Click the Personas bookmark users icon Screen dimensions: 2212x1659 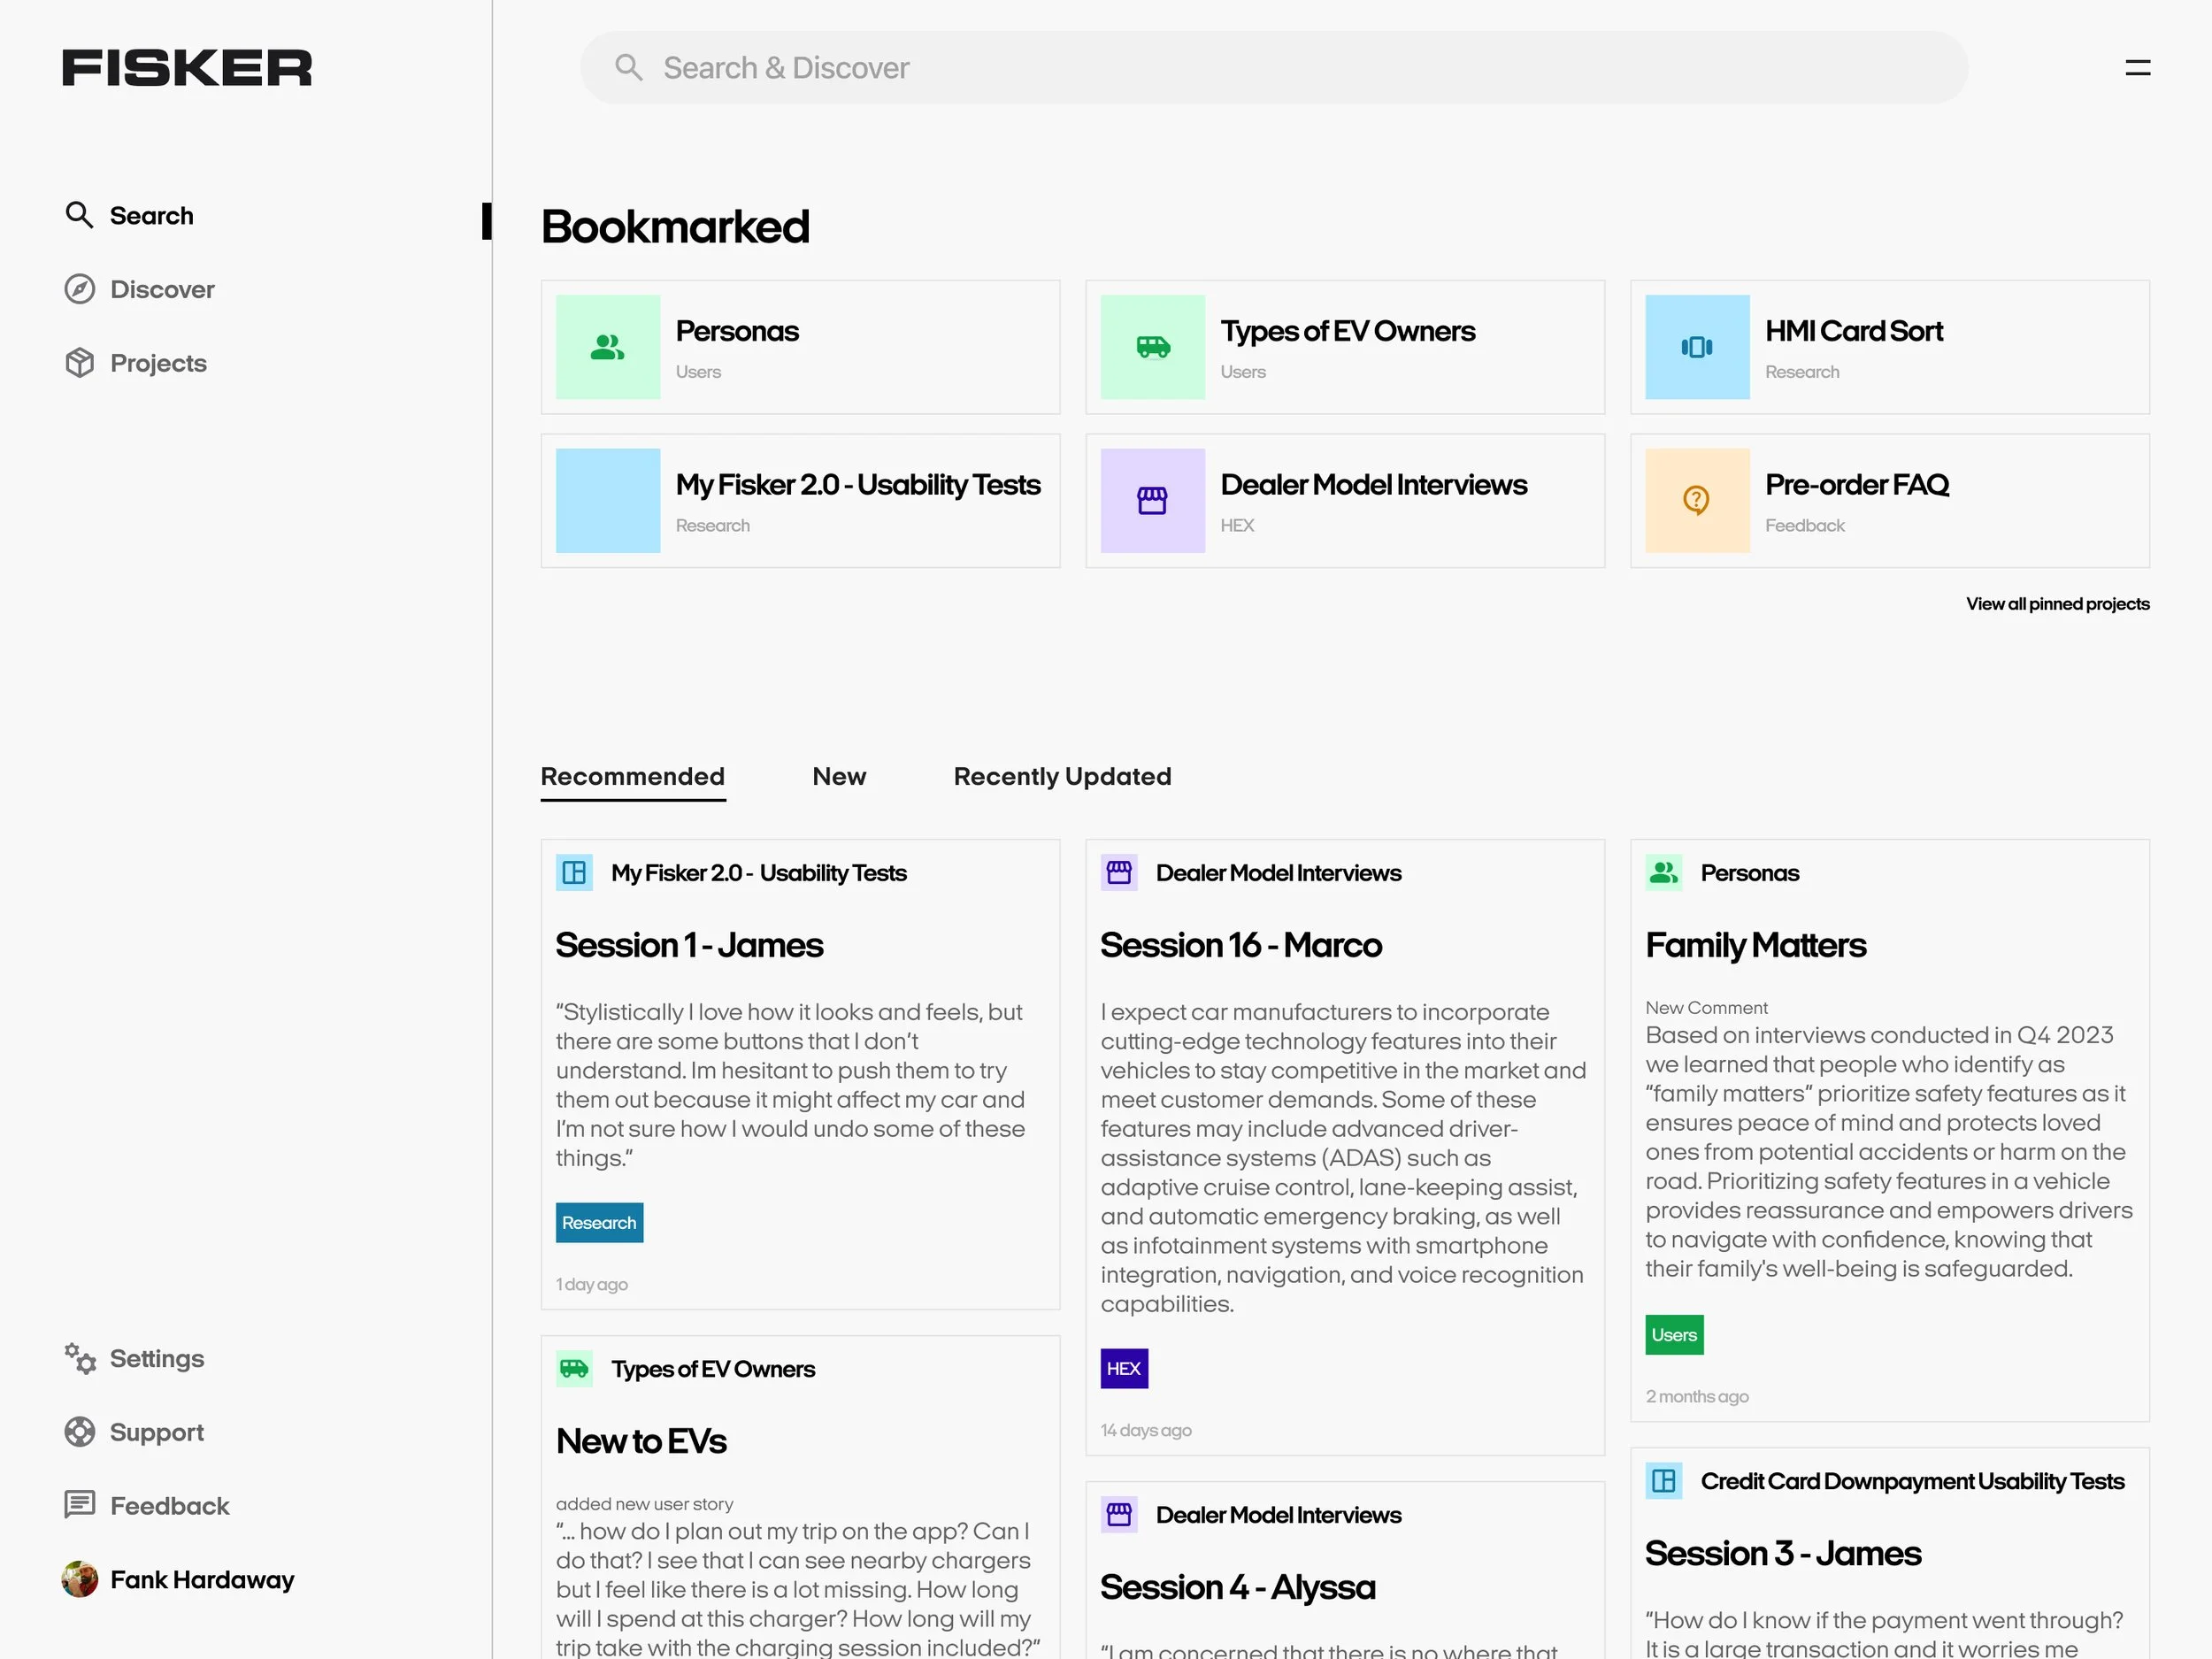607,347
